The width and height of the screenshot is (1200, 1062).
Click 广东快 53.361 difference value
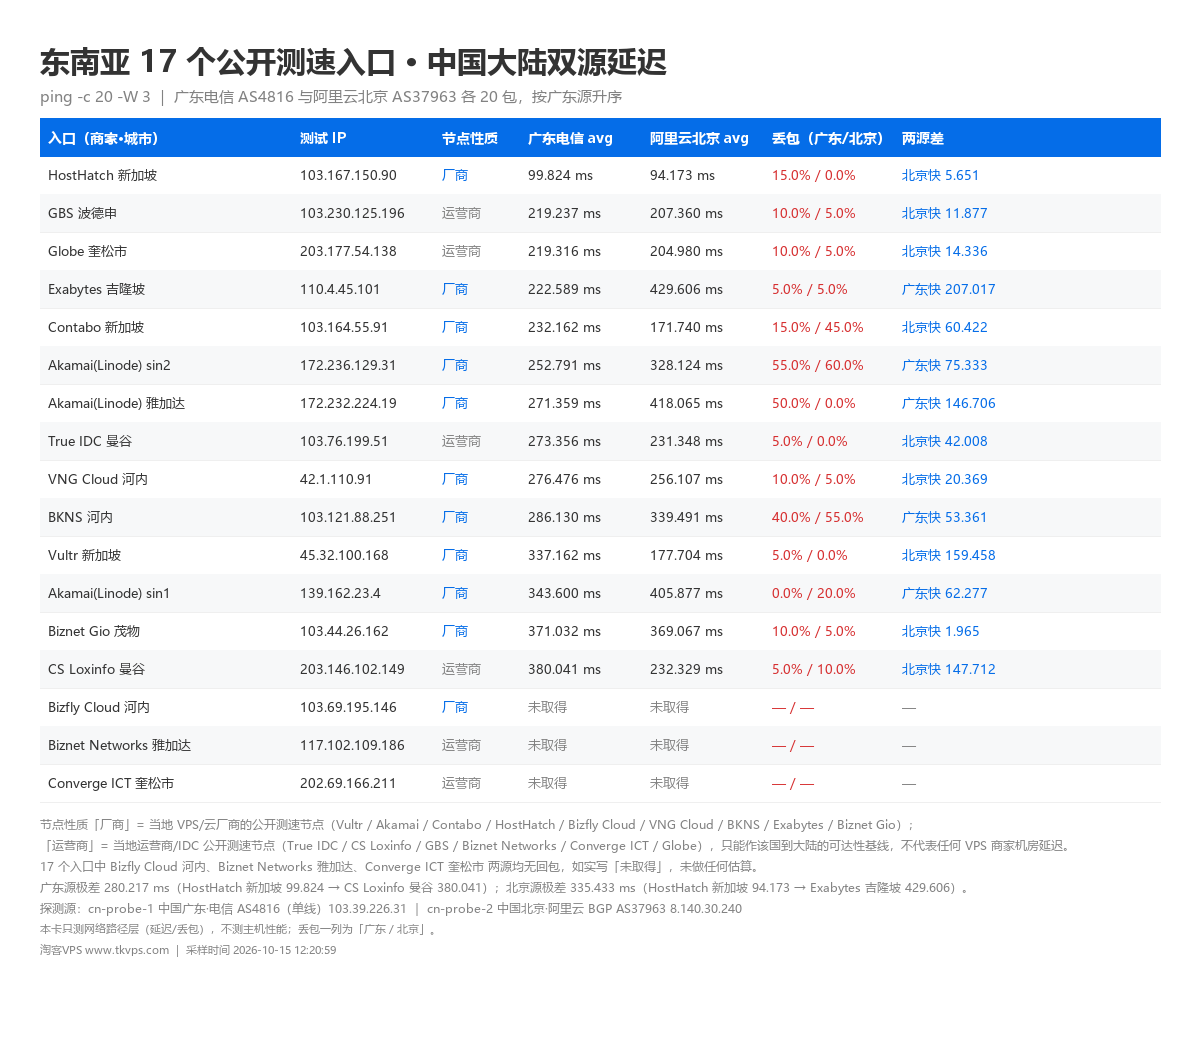[944, 517]
